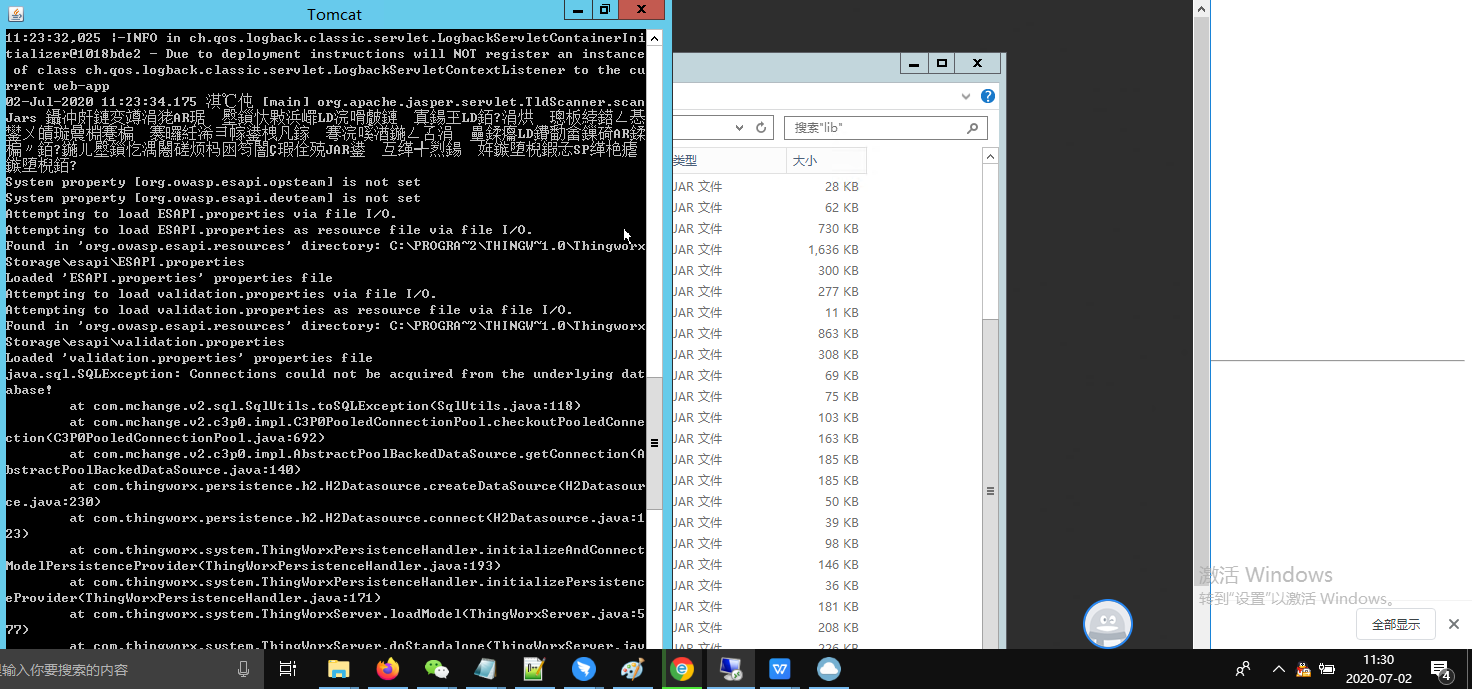
Task: Select the file row sized 300 KB
Action: point(769,271)
